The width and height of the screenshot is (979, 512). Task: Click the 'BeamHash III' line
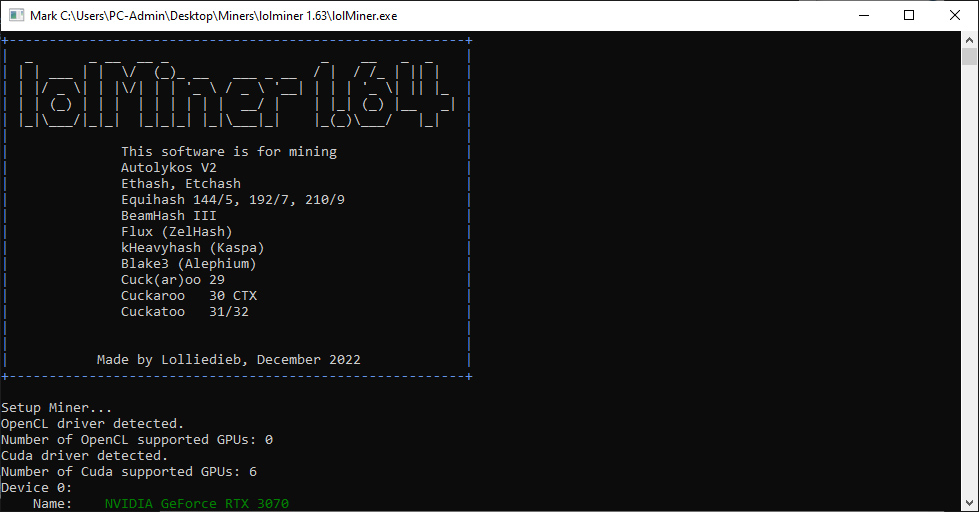[x=169, y=215]
